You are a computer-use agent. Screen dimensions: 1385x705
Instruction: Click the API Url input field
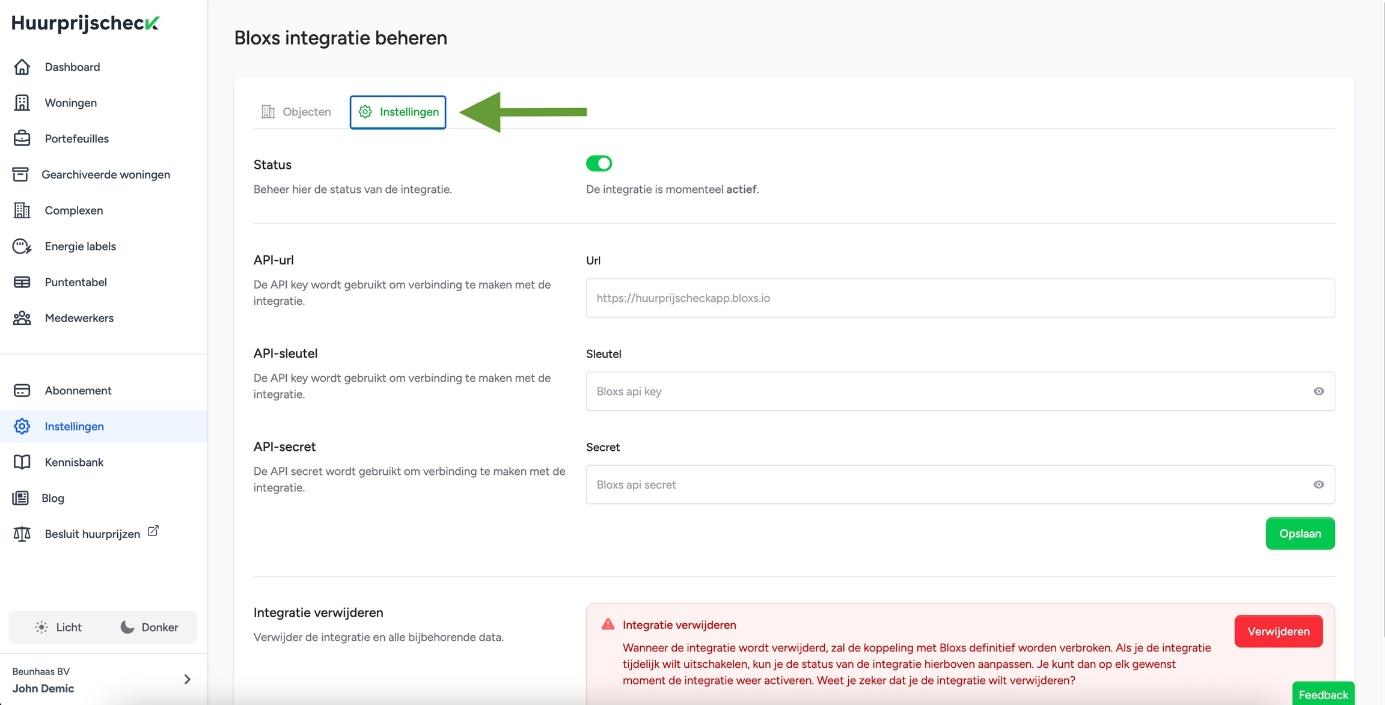[x=959, y=298]
